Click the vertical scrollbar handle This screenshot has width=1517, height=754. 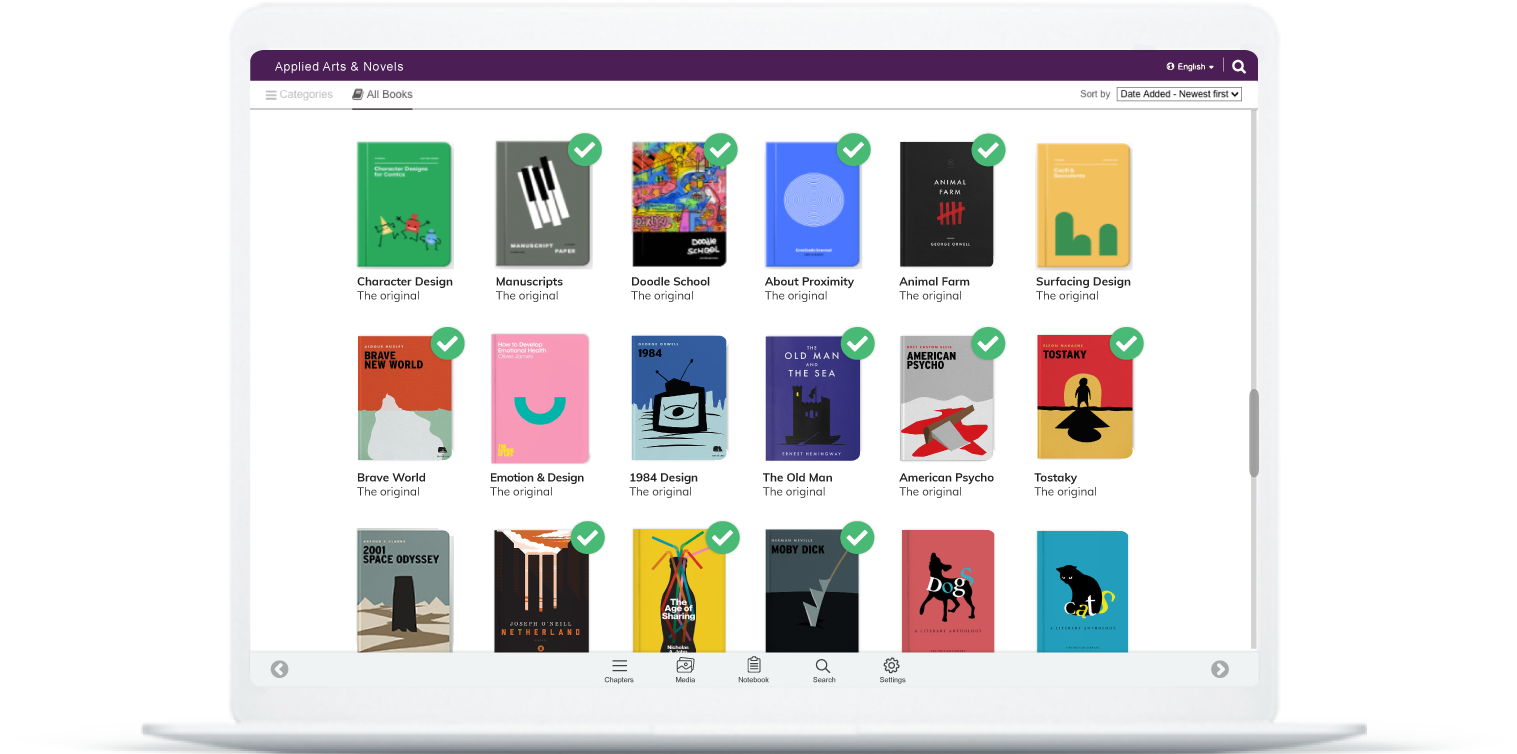click(x=1254, y=432)
